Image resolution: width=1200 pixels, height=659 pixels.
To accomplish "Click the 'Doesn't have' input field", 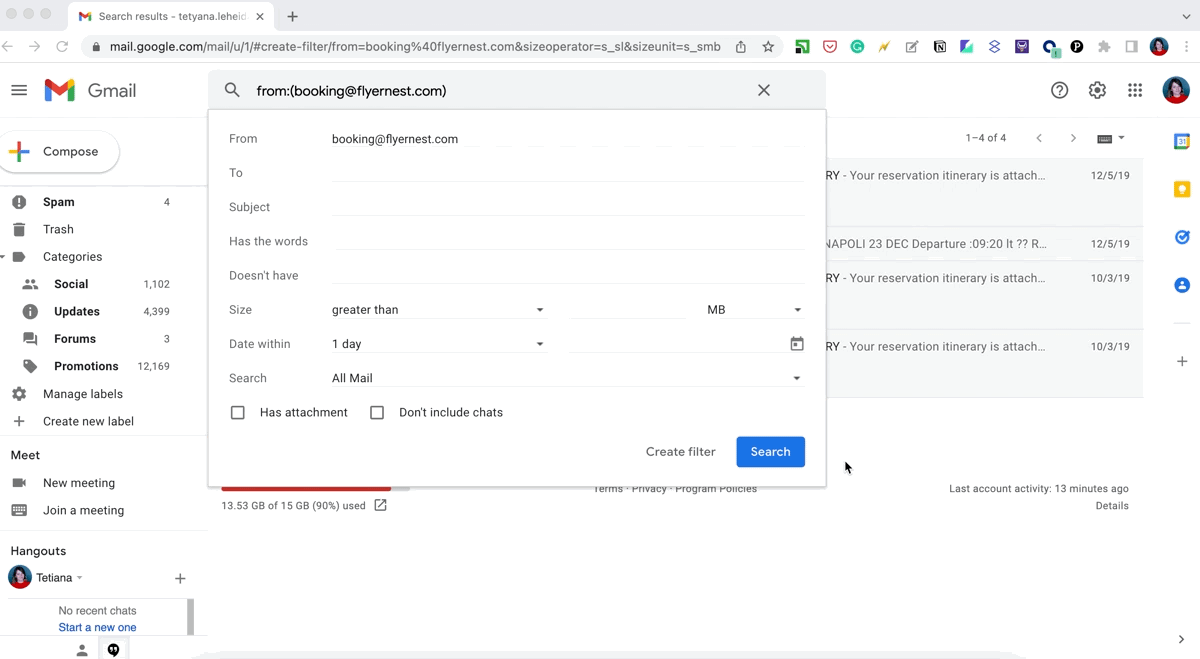I will click(x=568, y=275).
